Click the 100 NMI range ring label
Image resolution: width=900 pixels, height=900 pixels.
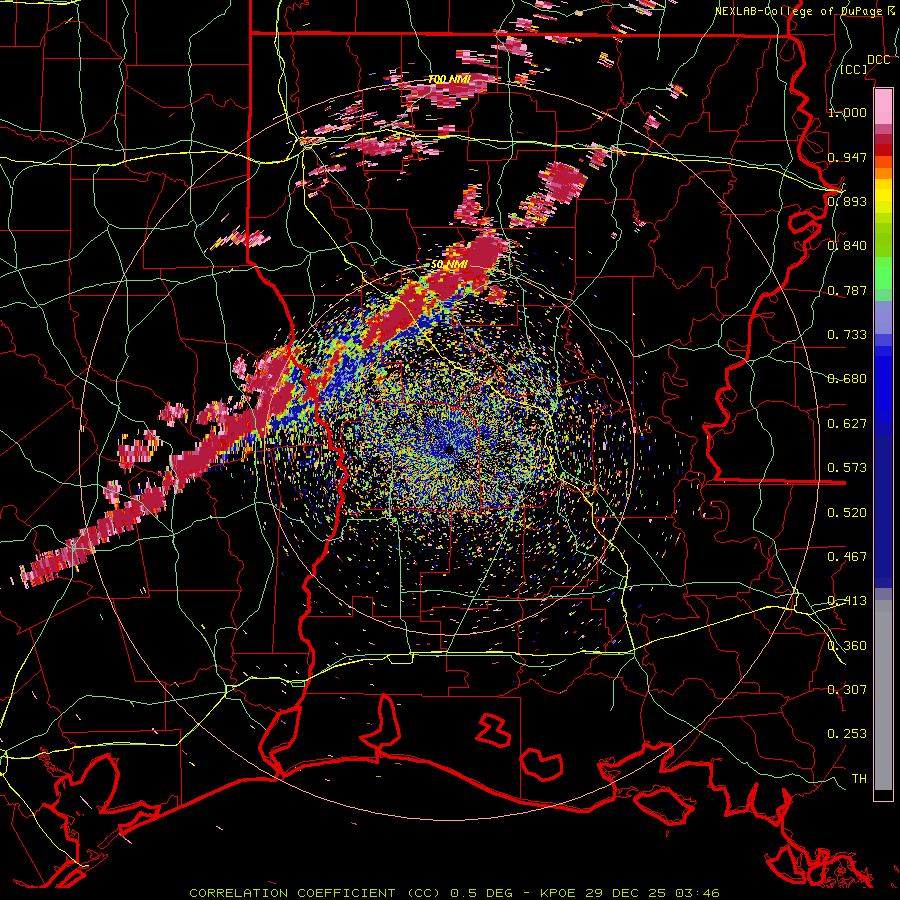click(x=449, y=79)
